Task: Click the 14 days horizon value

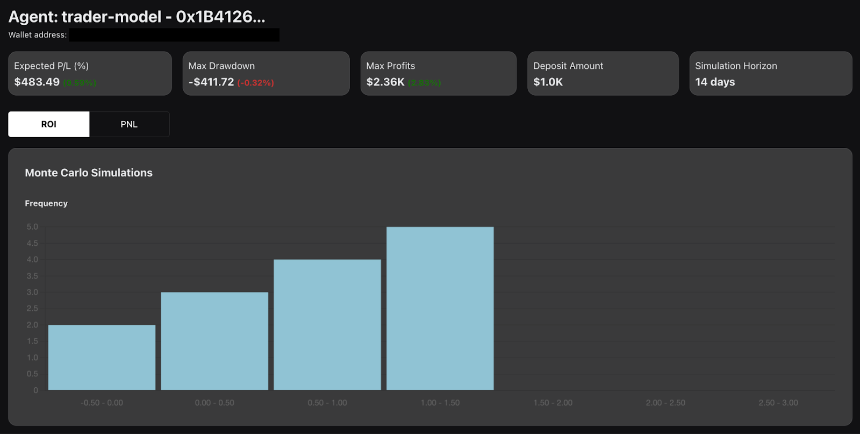Action: point(715,82)
